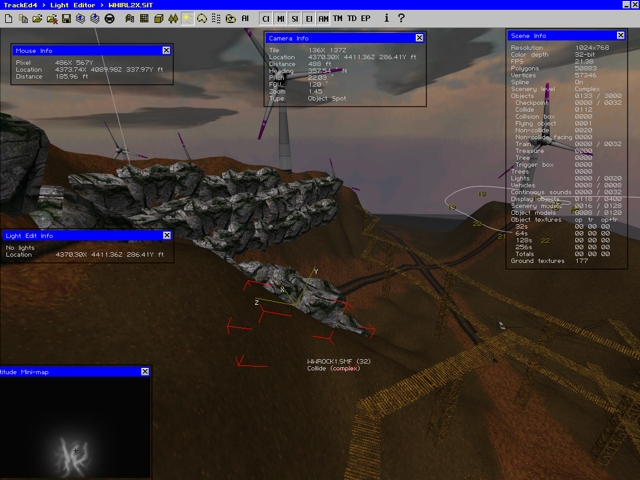Toggle the MI mouse info button
Viewport: 640px width, 480px height.
[x=280, y=19]
